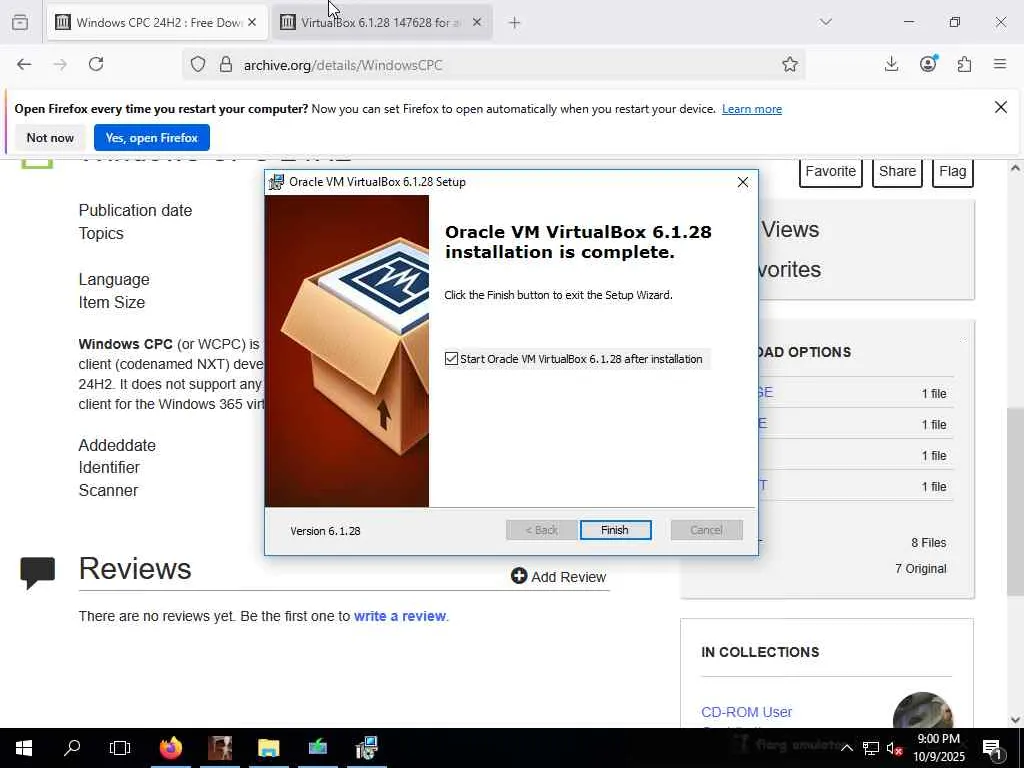Click the Favorite button on archive.org

click(831, 172)
